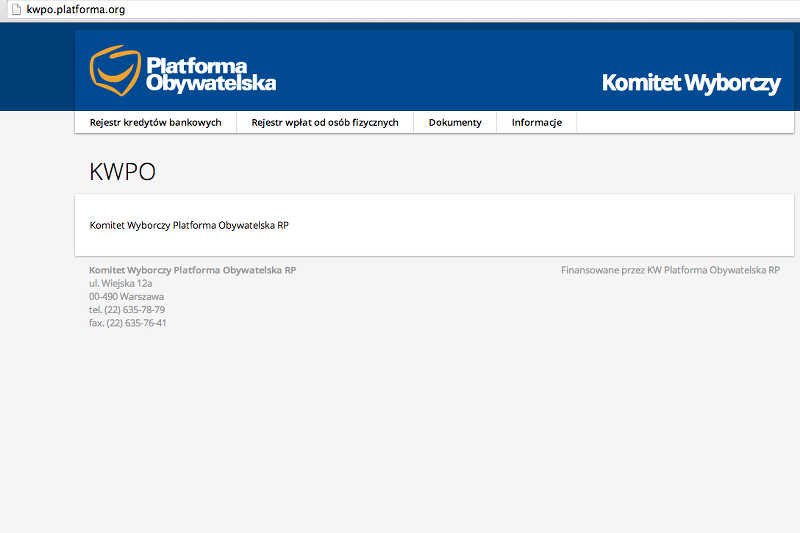Screen dimensions: 800x533
Task: Click the postal line 00-490 Warszawa
Action: pyautogui.click(x=127, y=296)
